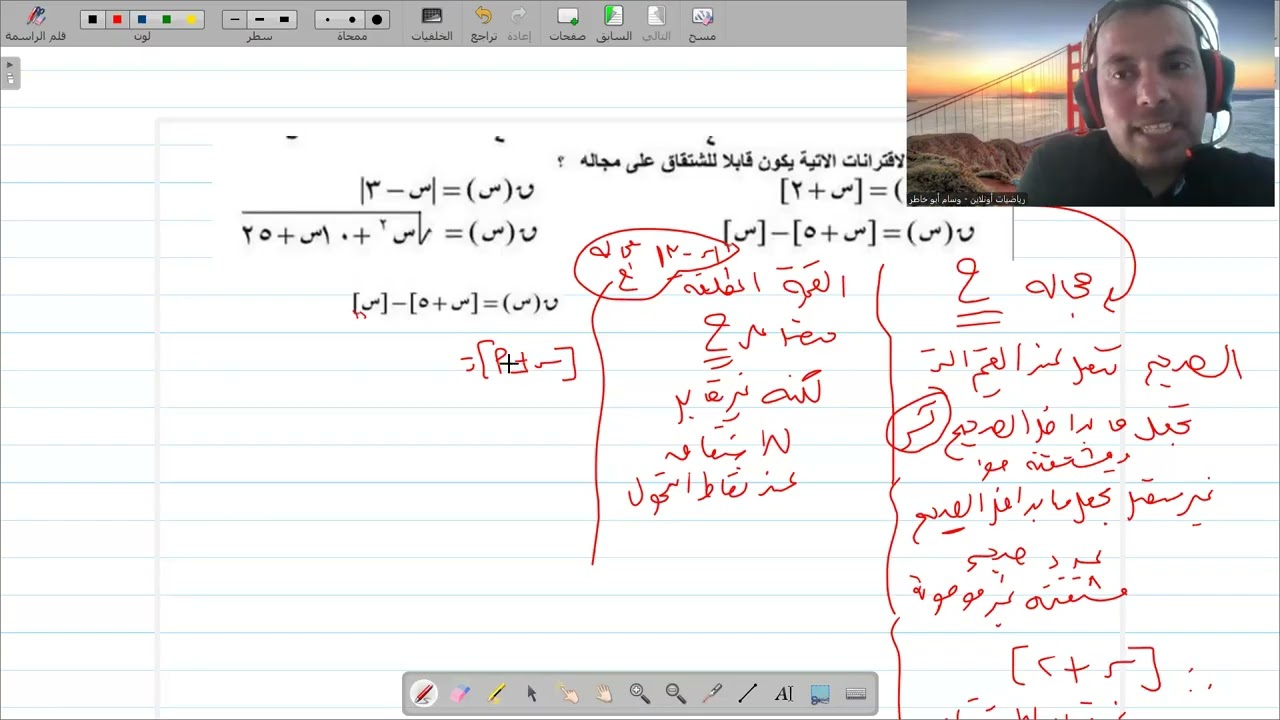The image size is (1280, 720).
Task: Select the straight line drawing tool
Action: tap(747, 693)
